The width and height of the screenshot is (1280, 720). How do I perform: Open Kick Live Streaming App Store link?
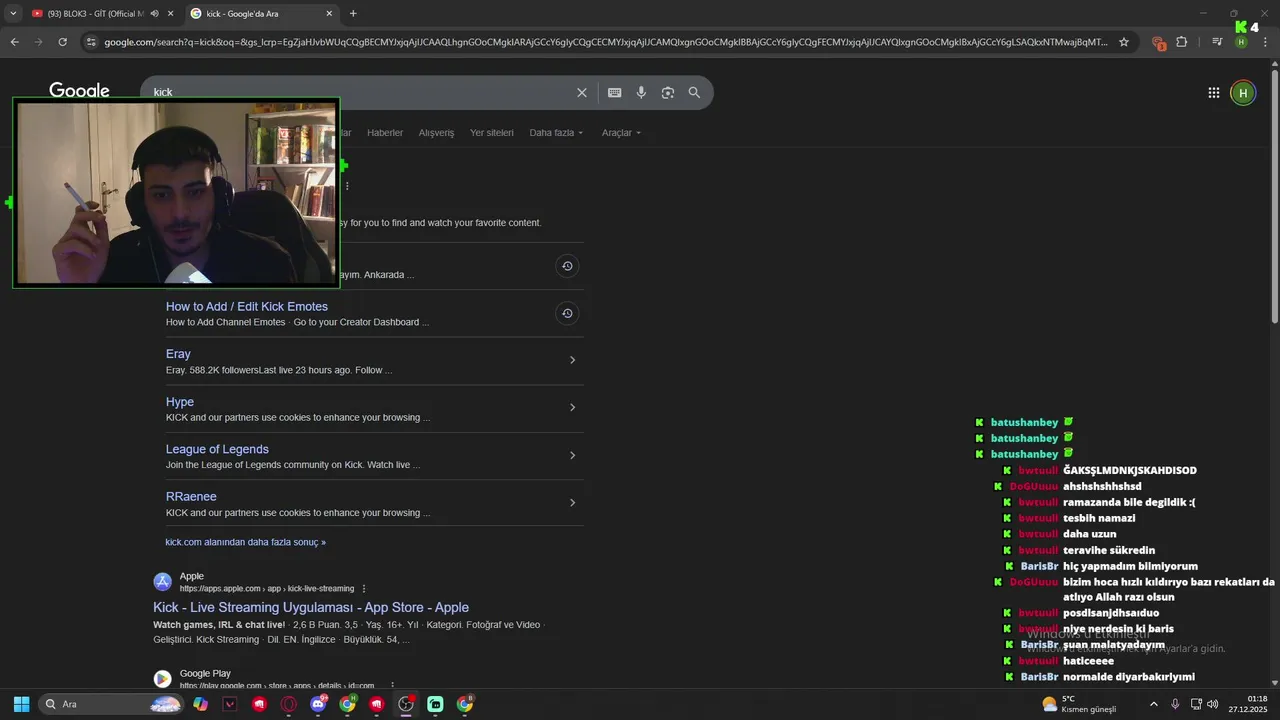tap(311, 607)
